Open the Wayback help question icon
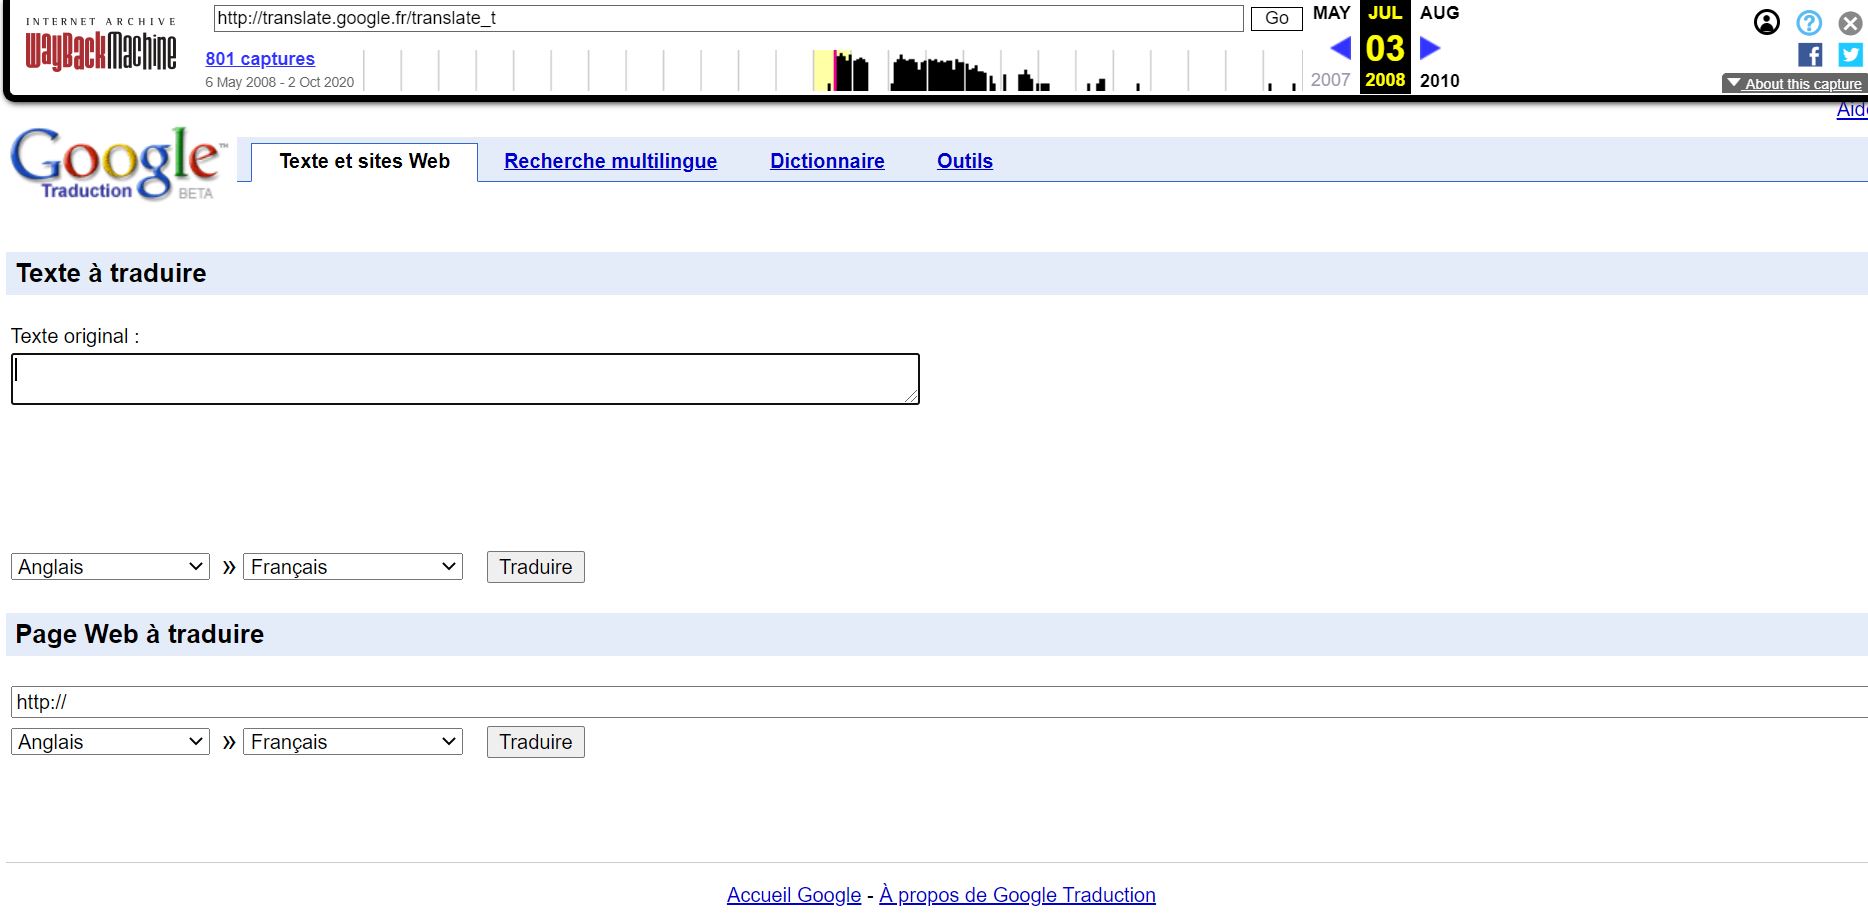Image resolution: width=1868 pixels, height=913 pixels. (1809, 22)
